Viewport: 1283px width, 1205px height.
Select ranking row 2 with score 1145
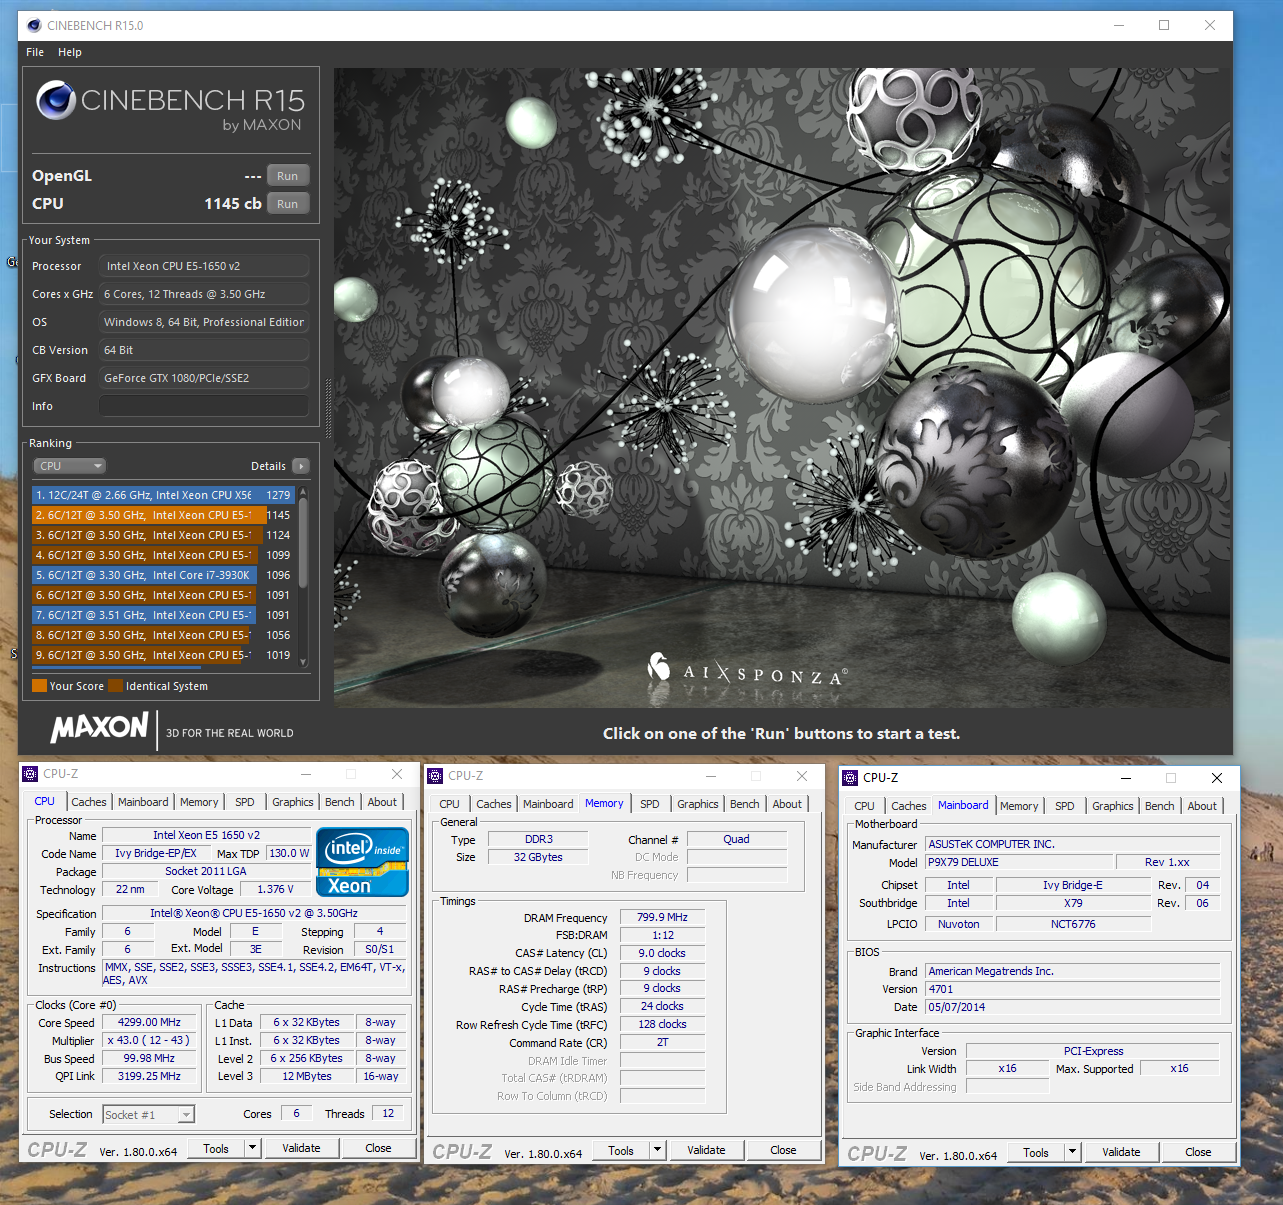[162, 515]
